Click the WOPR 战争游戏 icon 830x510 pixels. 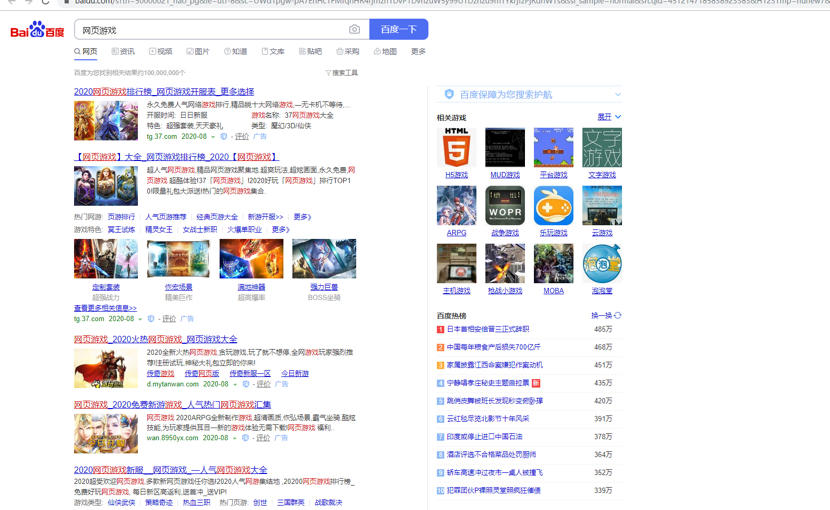(505, 205)
